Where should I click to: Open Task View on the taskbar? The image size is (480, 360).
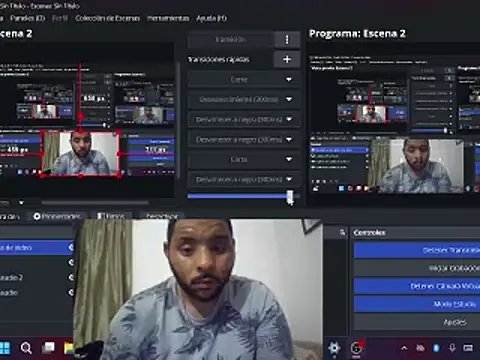point(48,348)
